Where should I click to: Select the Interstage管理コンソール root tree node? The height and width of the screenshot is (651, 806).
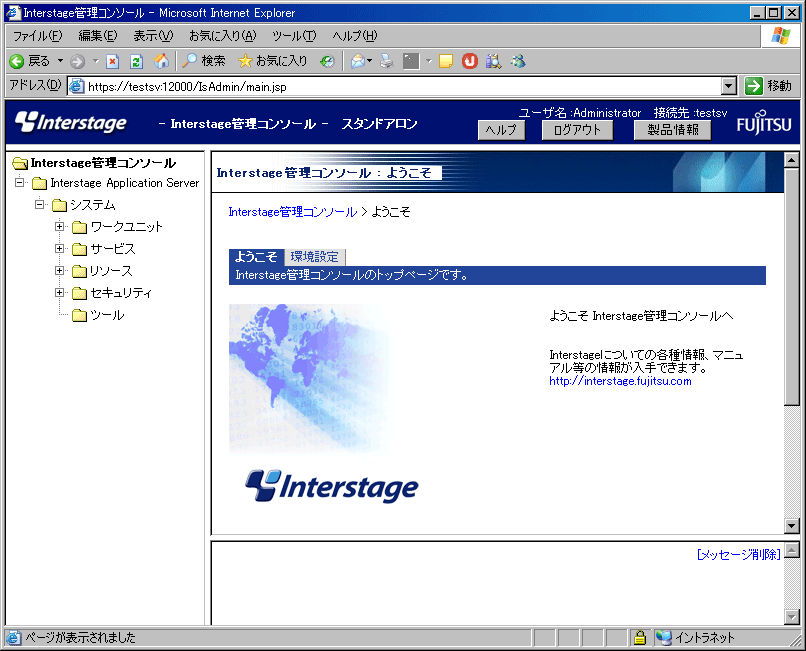click(103, 163)
